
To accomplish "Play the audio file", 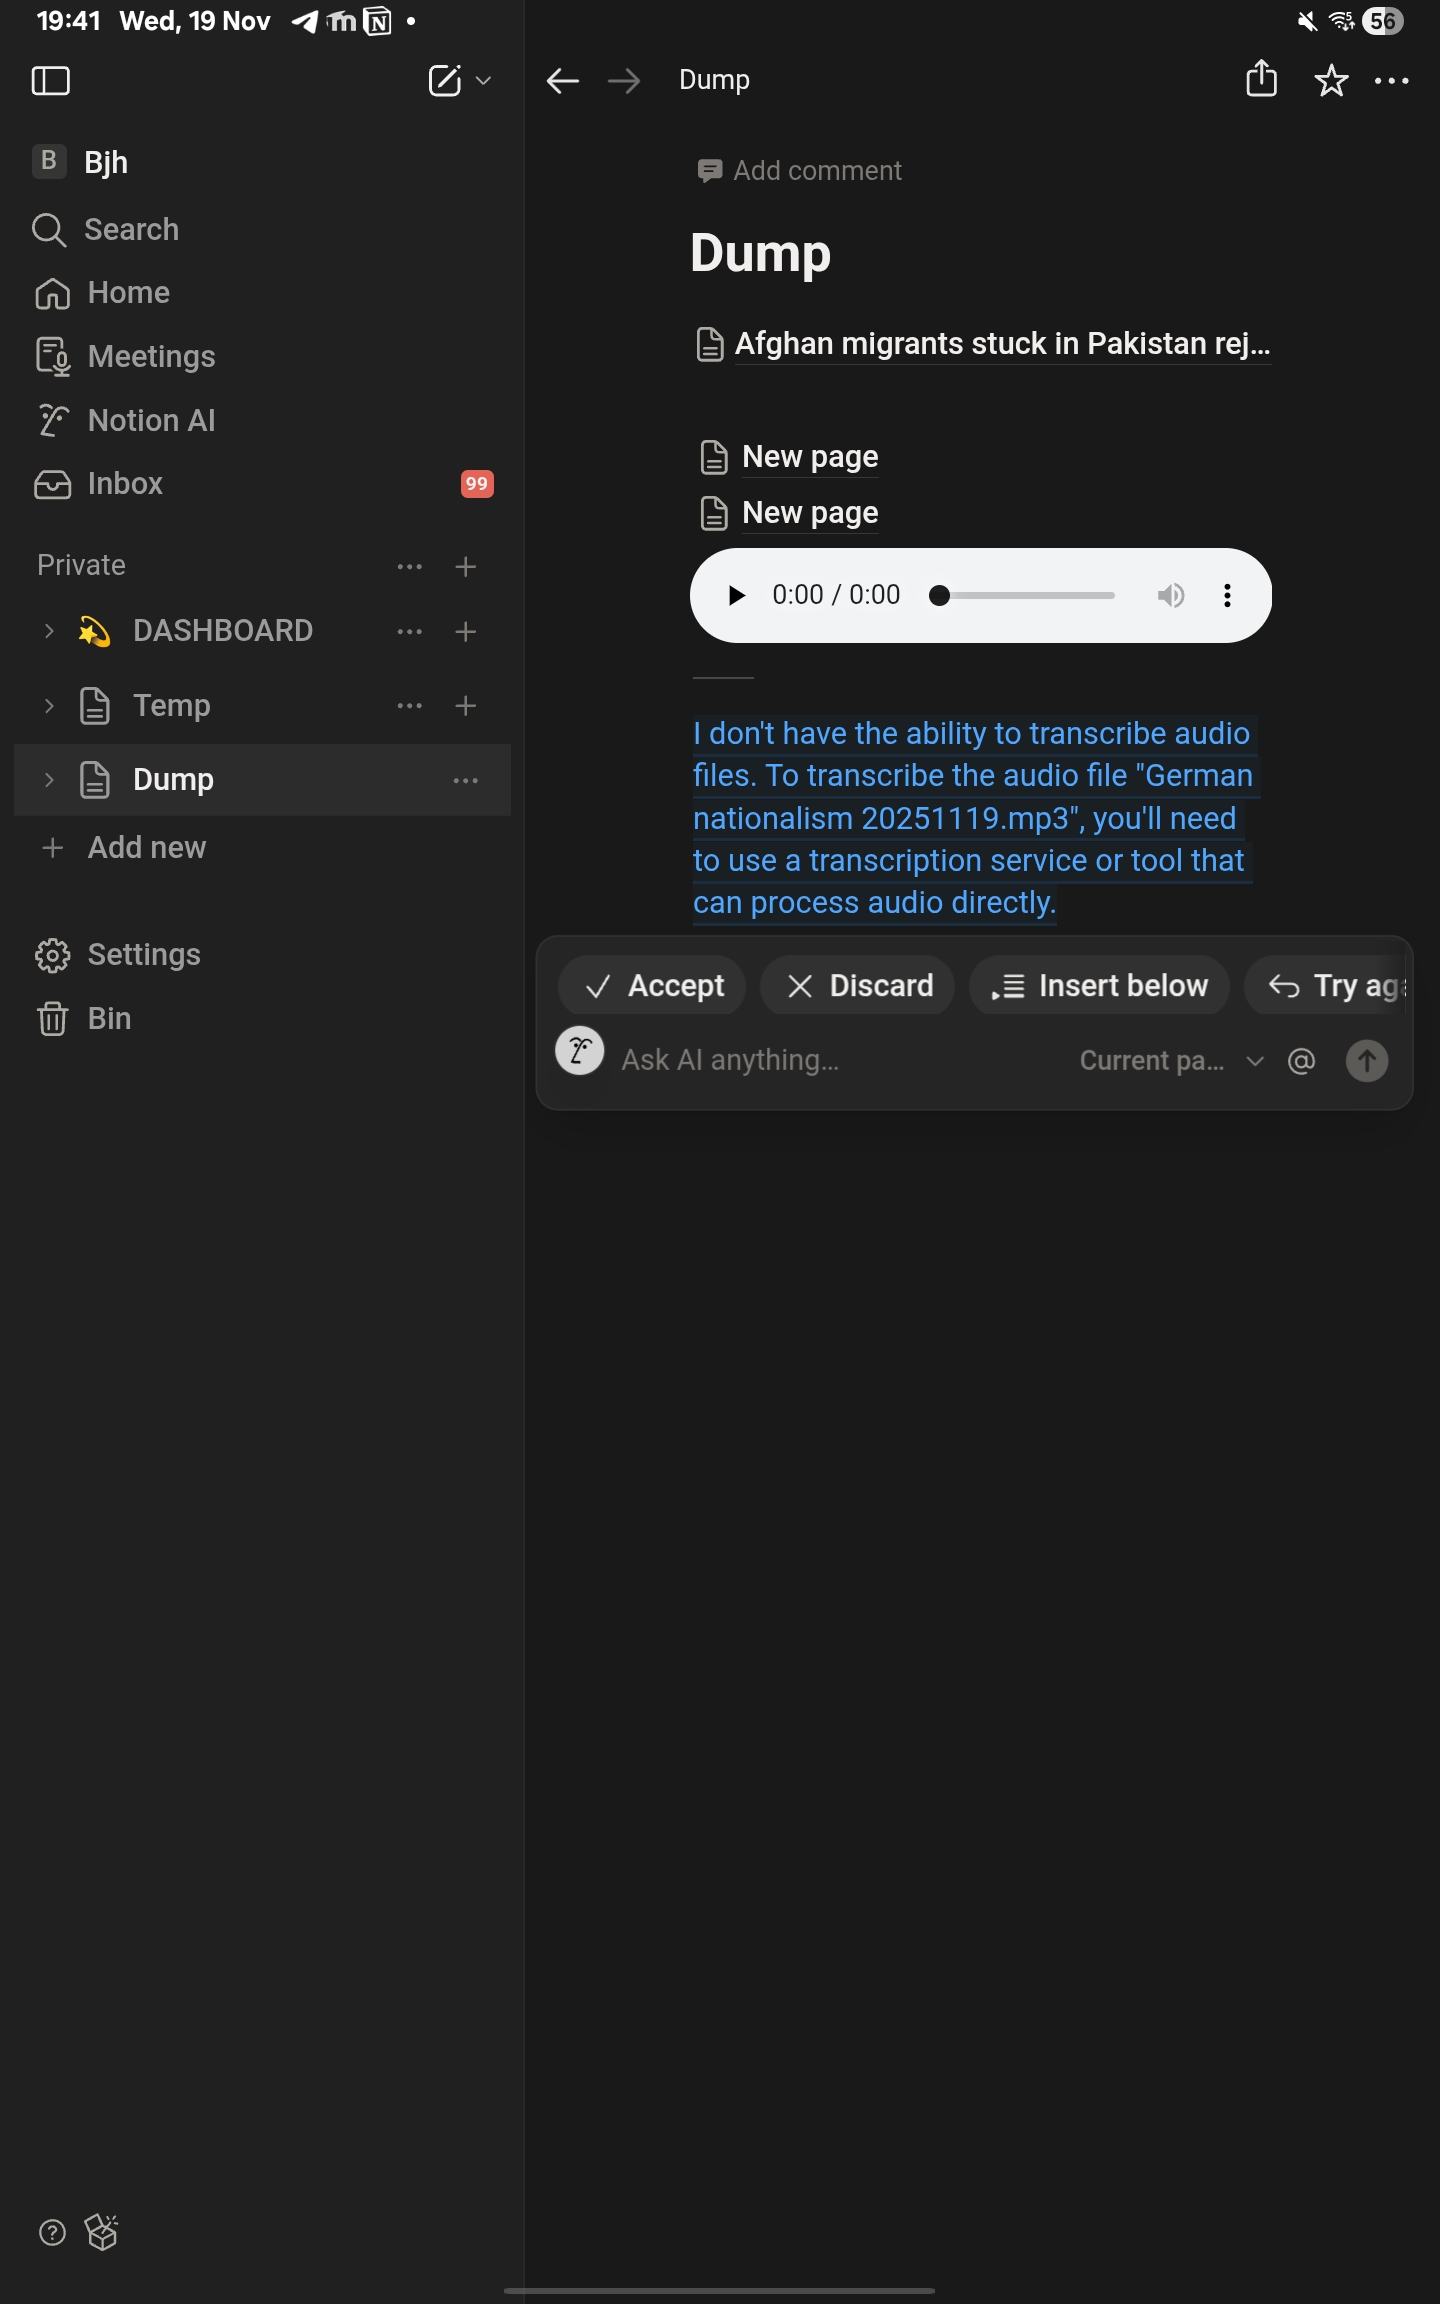I will coord(737,596).
